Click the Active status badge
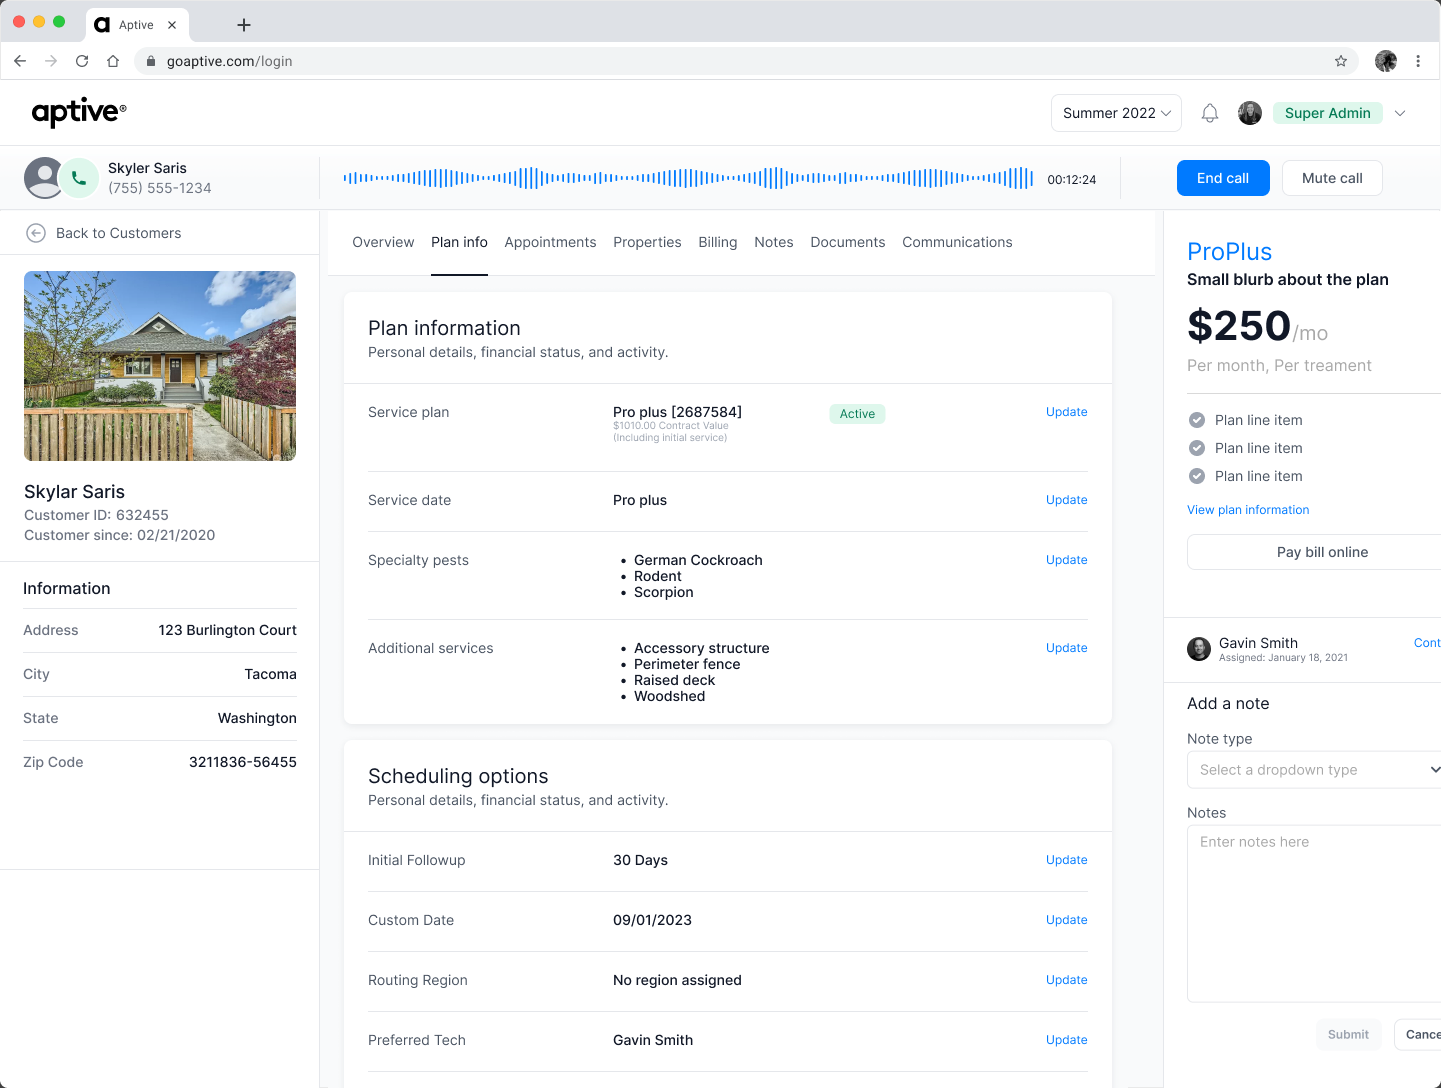 click(857, 414)
